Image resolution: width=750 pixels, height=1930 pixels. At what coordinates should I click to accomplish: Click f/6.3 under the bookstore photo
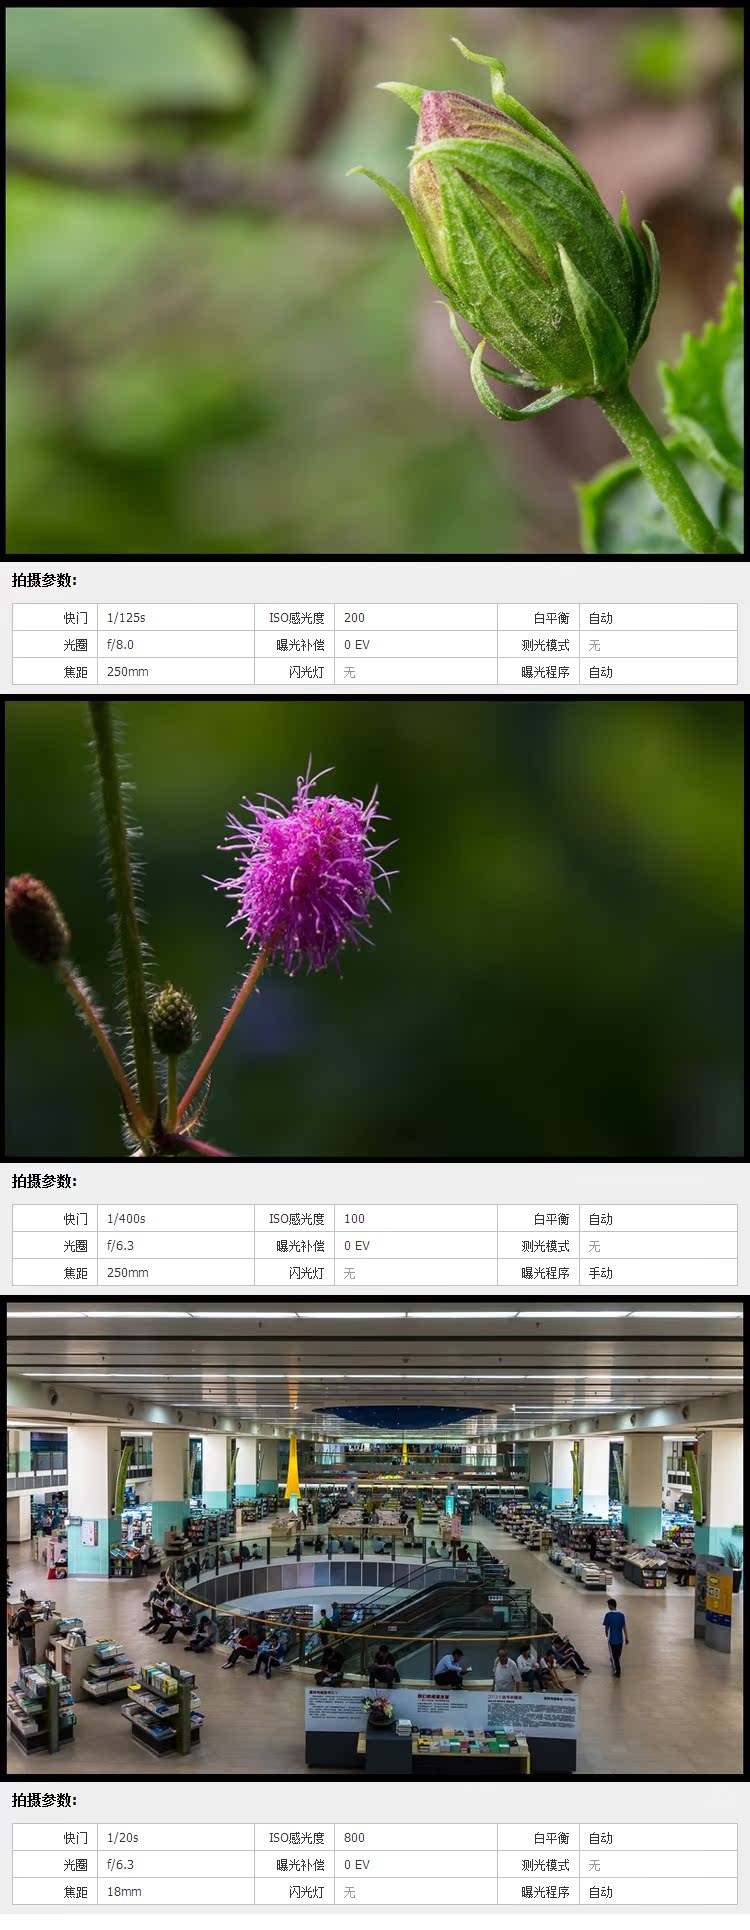point(120,1865)
